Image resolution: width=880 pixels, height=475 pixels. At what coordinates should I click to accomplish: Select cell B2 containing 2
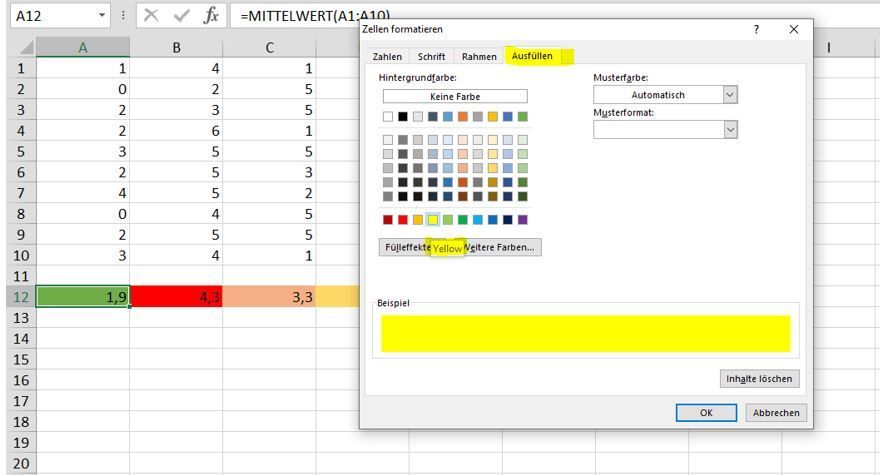coord(176,89)
